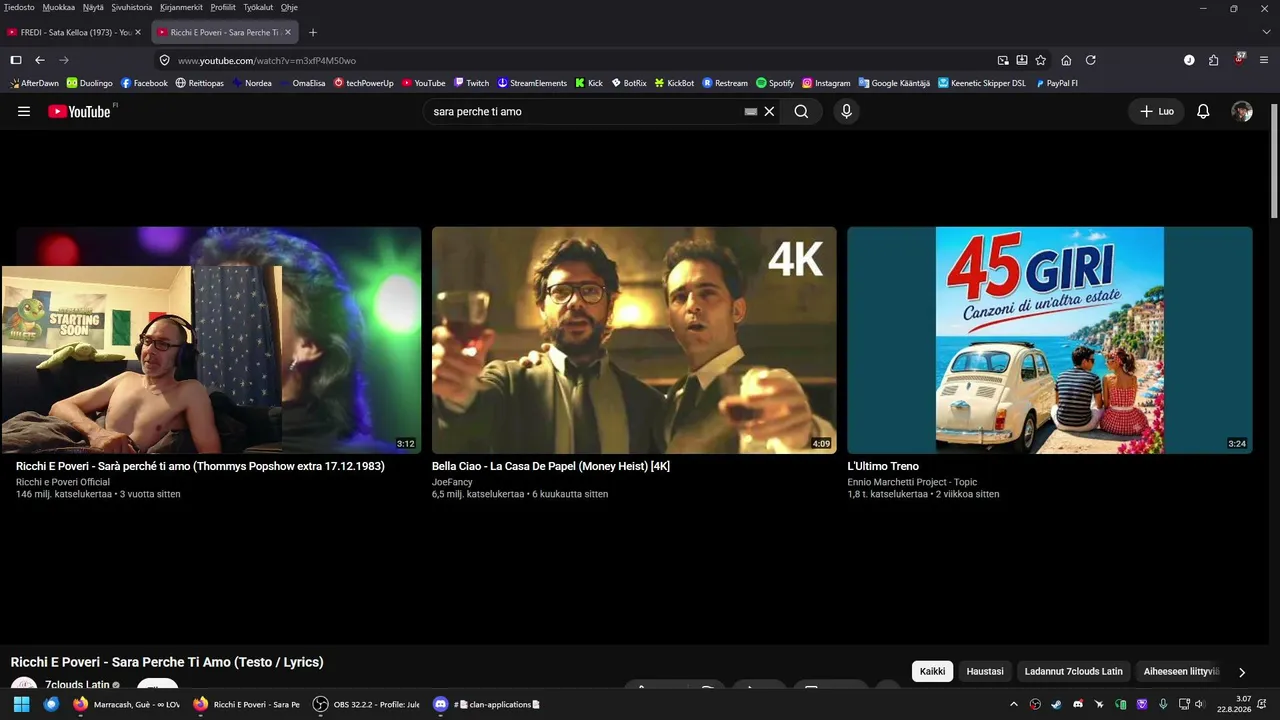
Task: Show more filter chips with the right chevron
Action: (1242, 673)
